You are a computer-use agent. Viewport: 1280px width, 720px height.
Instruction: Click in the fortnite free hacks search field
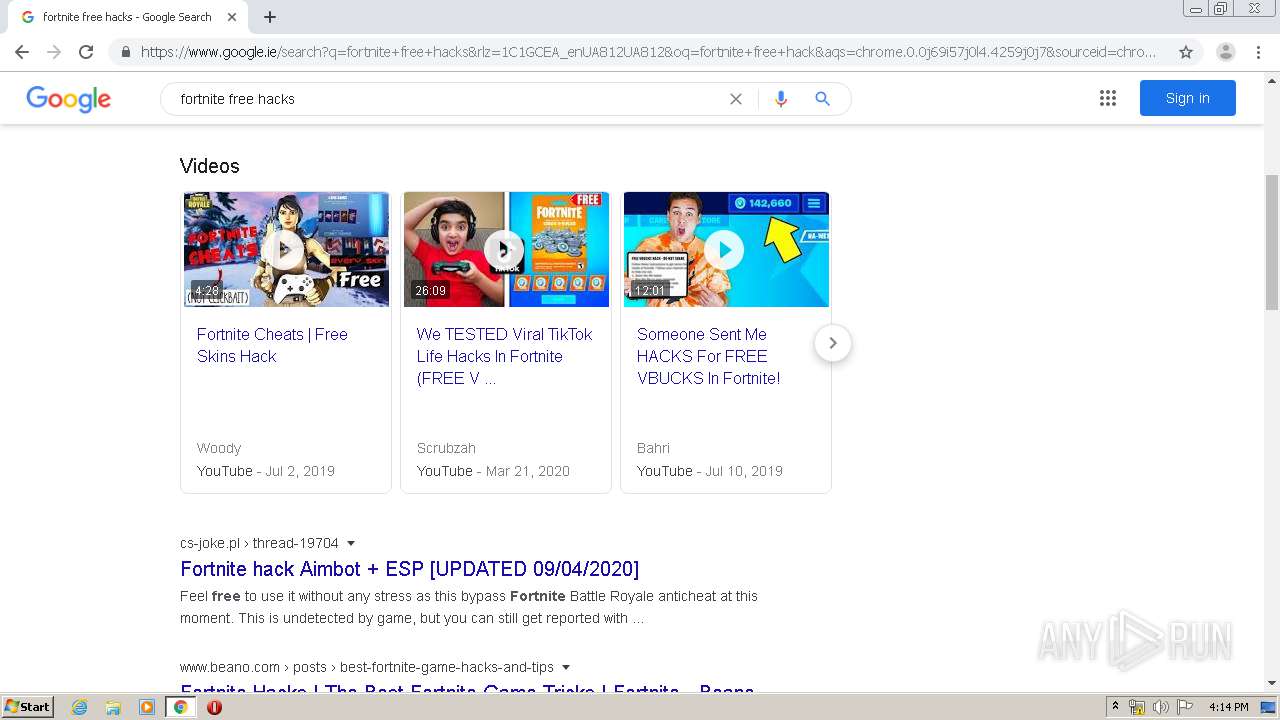450,99
